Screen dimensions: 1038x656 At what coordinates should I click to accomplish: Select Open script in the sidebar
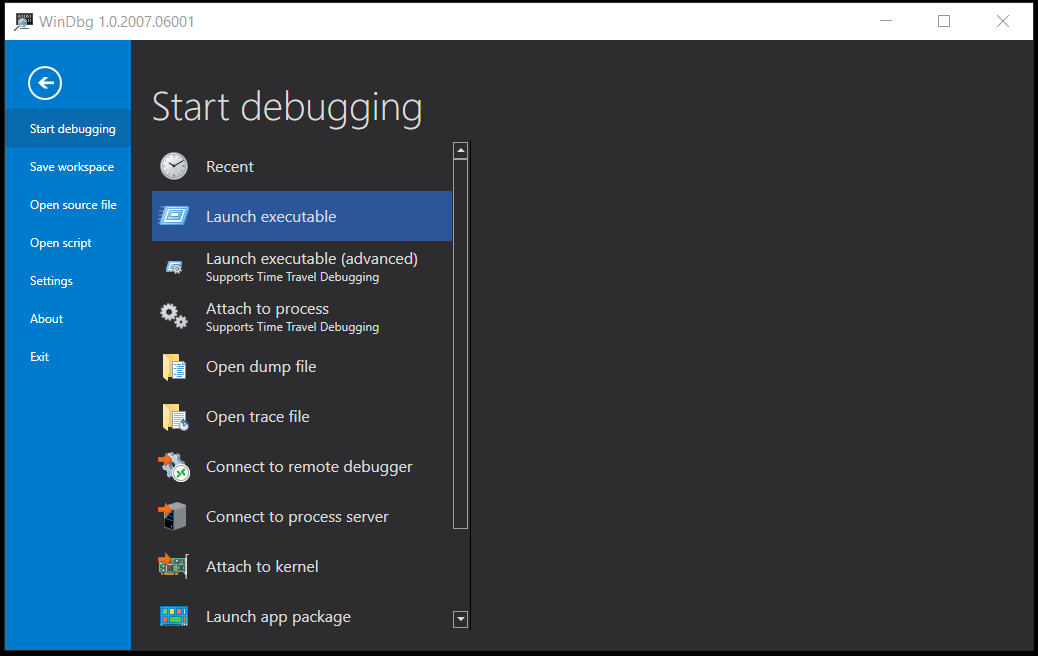[x=68, y=243]
